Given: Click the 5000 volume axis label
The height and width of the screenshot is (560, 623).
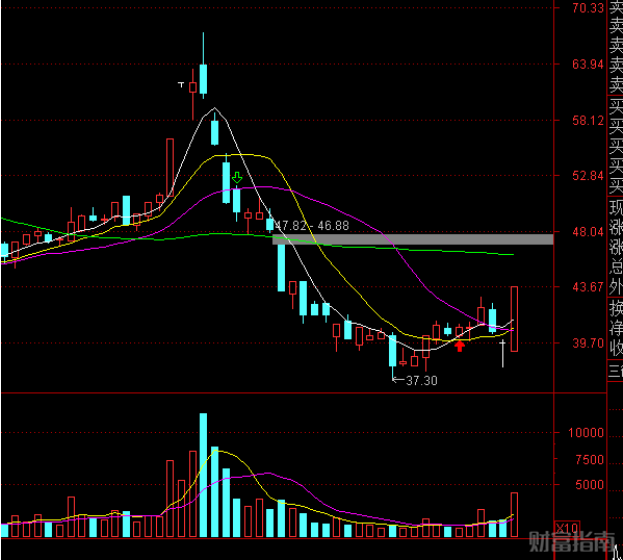Looking at the screenshot, I should [x=589, y=485].
